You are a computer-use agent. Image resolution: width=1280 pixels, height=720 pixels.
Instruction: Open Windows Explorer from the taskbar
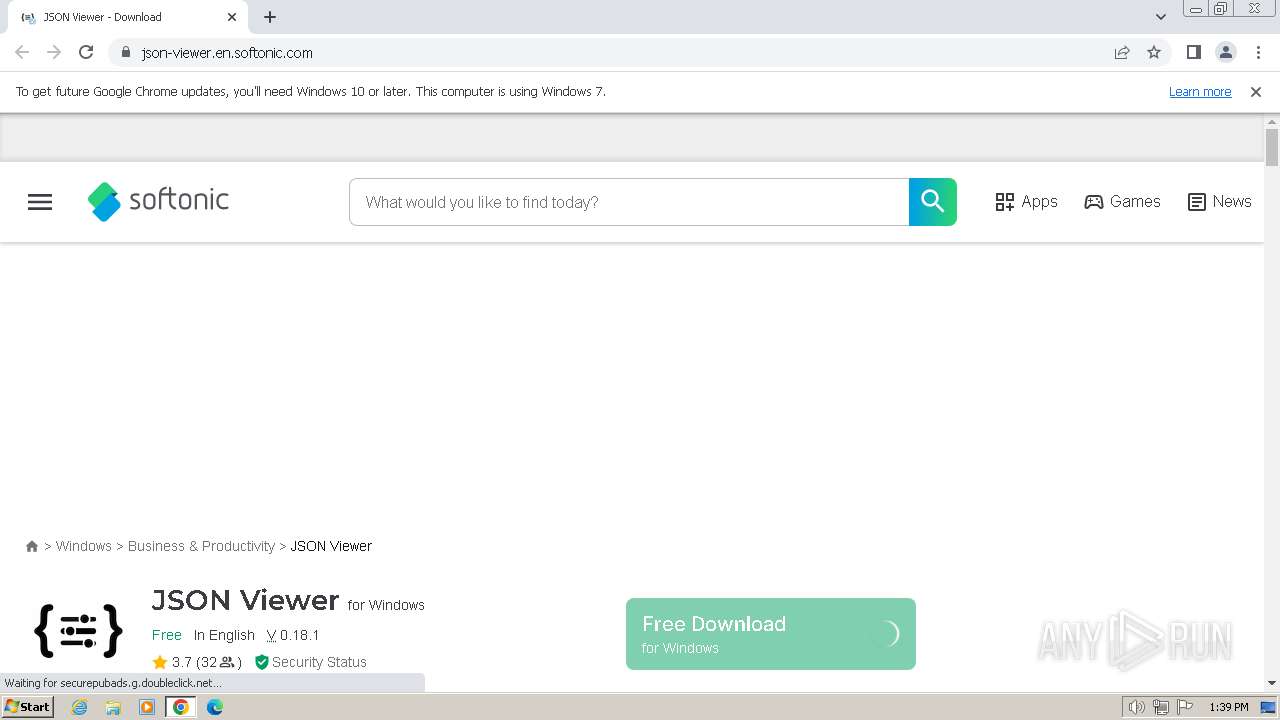(x=113, y=707)
